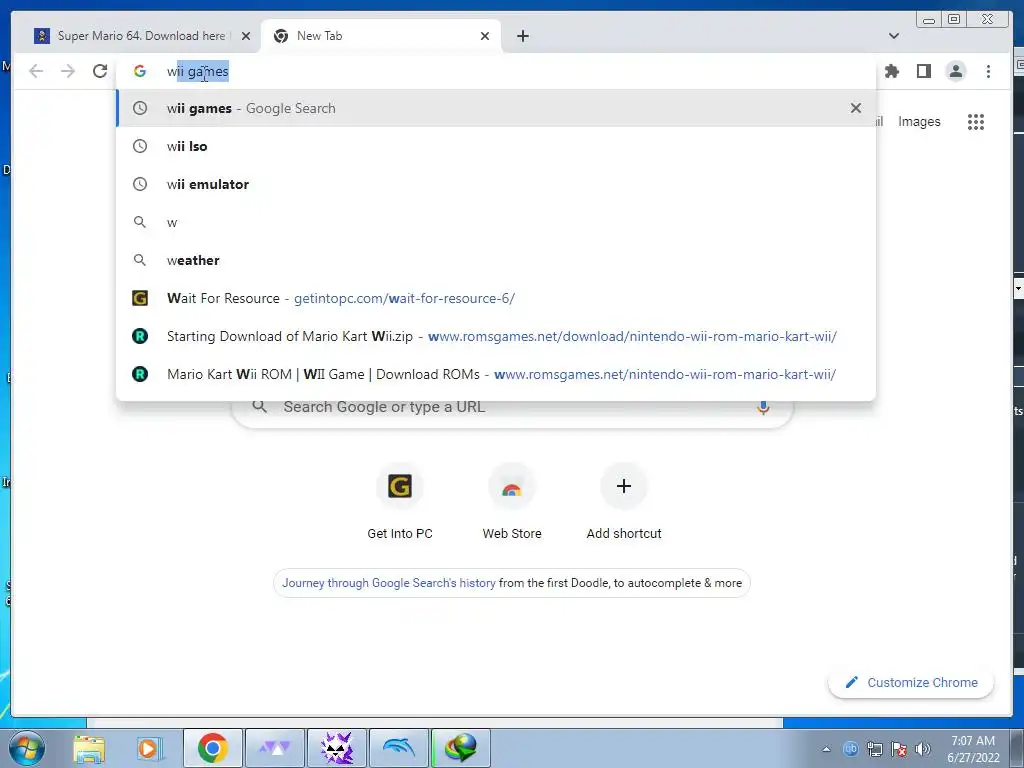The image size is (1024, 768).
Task: Select the New Tab tab
Action: [380, 36]
